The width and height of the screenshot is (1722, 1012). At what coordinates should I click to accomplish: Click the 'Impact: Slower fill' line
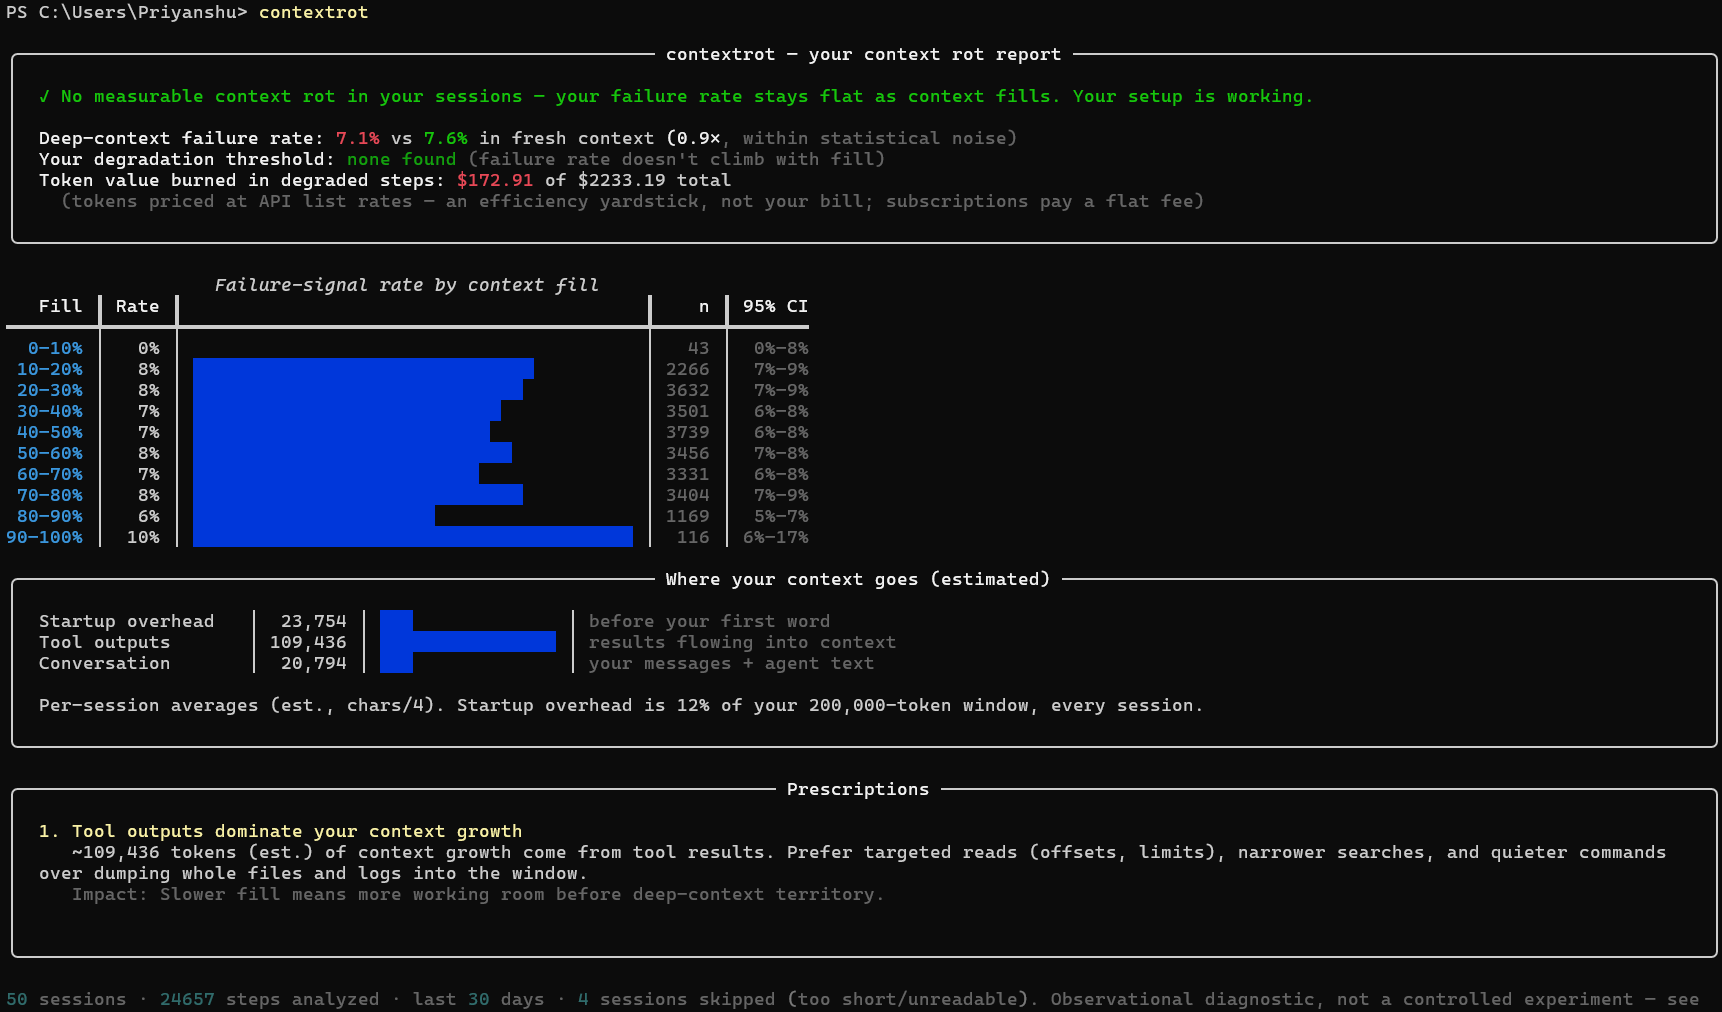pos(478,894)
